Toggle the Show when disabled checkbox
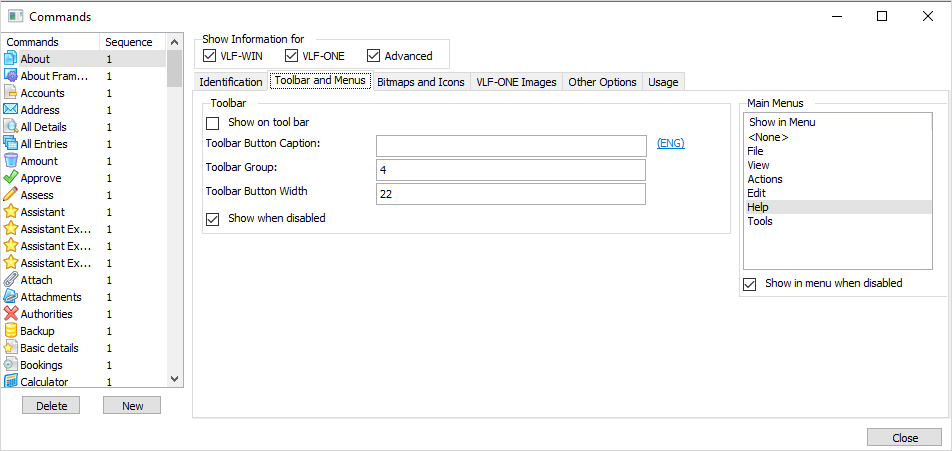 click(212, 219)
